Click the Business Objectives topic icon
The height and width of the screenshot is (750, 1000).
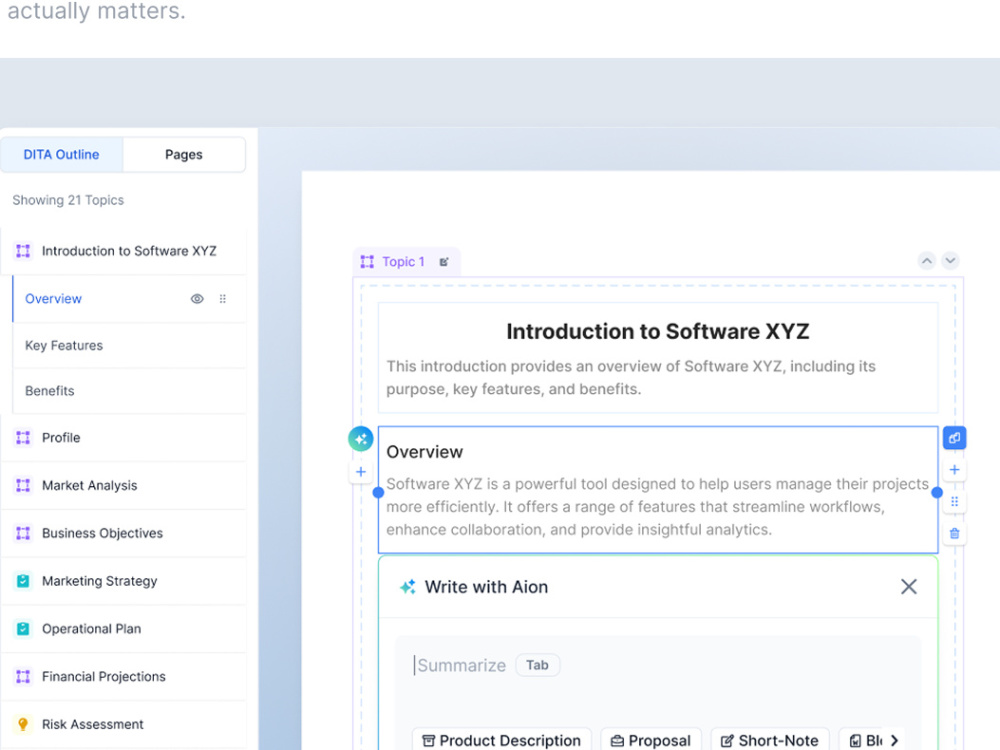[24, 533]
